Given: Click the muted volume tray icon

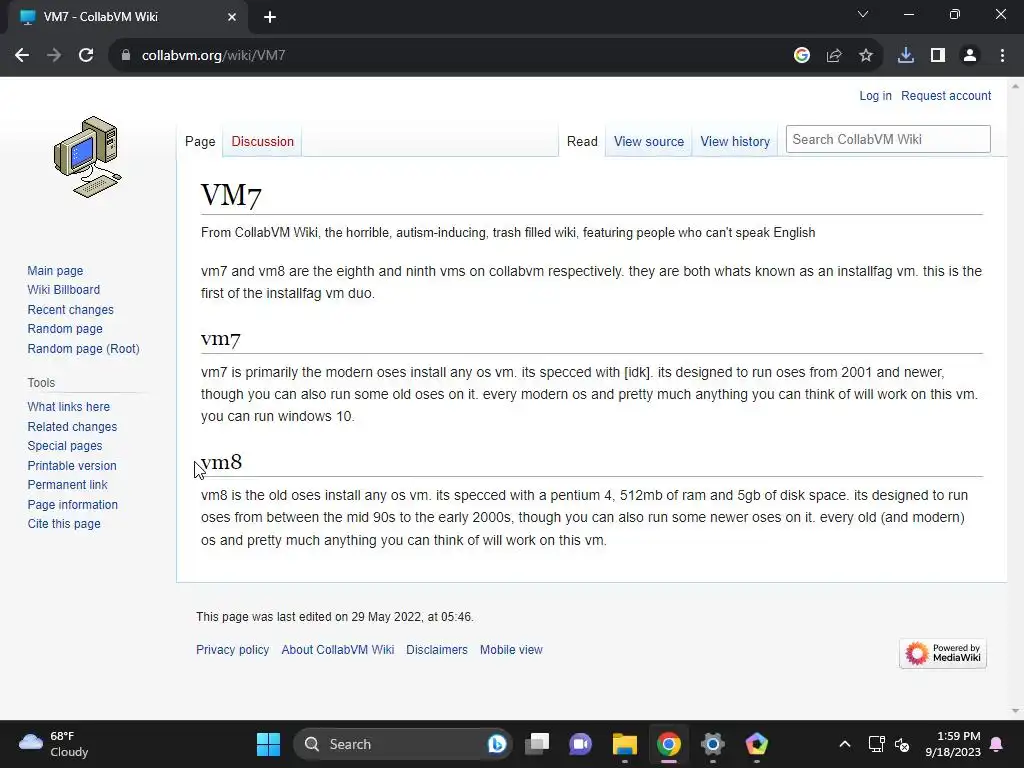Looking at the screenshot, I should pos(902,744).
